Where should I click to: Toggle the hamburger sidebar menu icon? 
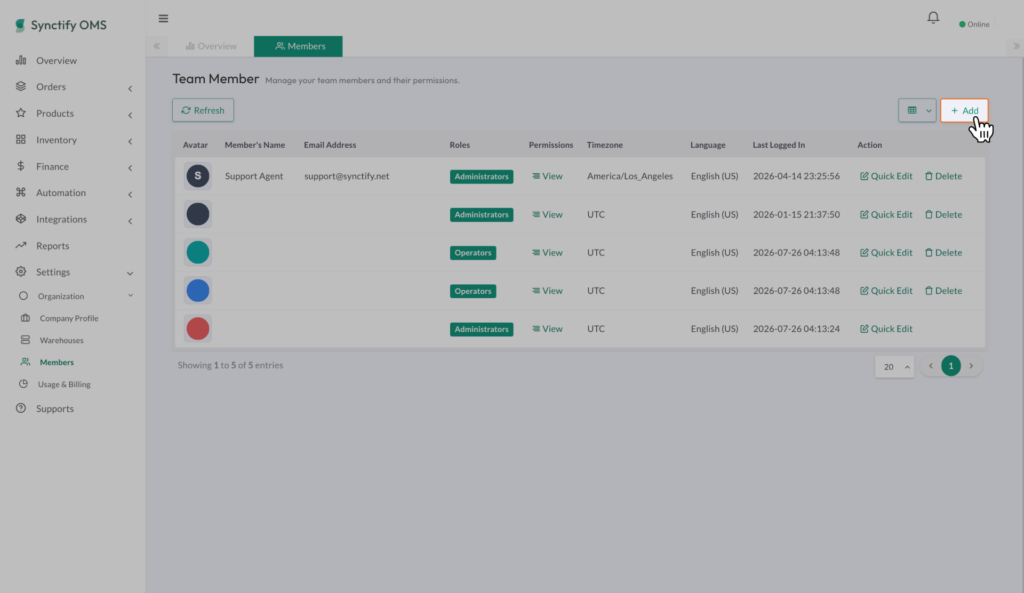click(163, 18)
